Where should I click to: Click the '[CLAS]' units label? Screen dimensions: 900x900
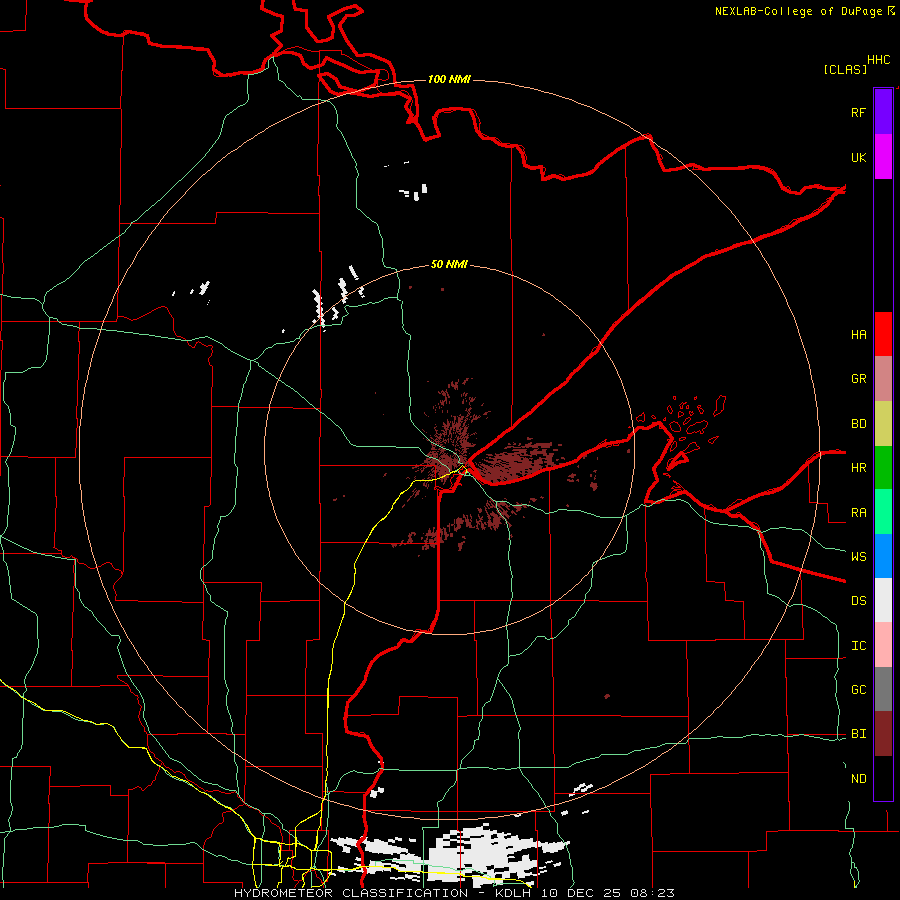[845, 69]
